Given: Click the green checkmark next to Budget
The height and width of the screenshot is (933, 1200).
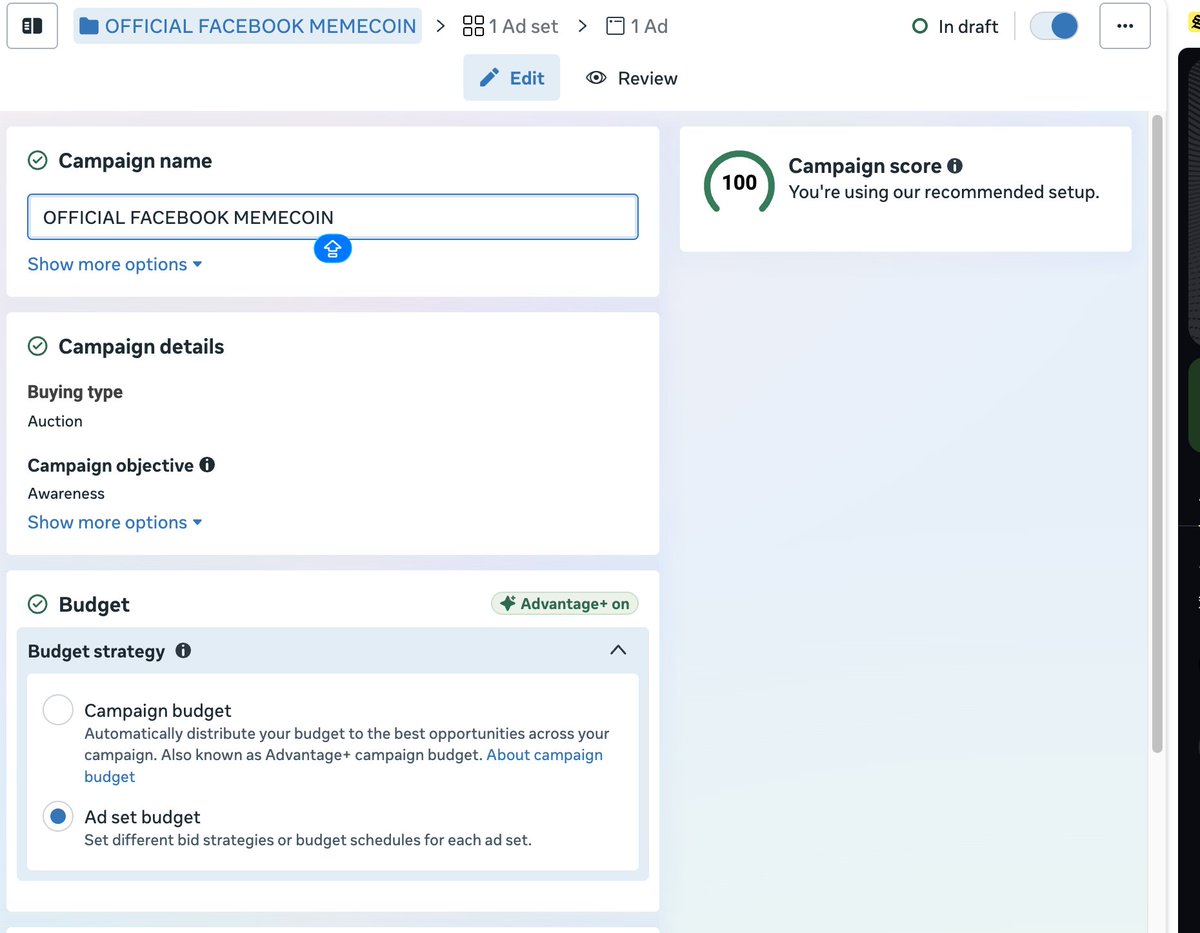Looking at the screenshot, I should pos(38,604).
